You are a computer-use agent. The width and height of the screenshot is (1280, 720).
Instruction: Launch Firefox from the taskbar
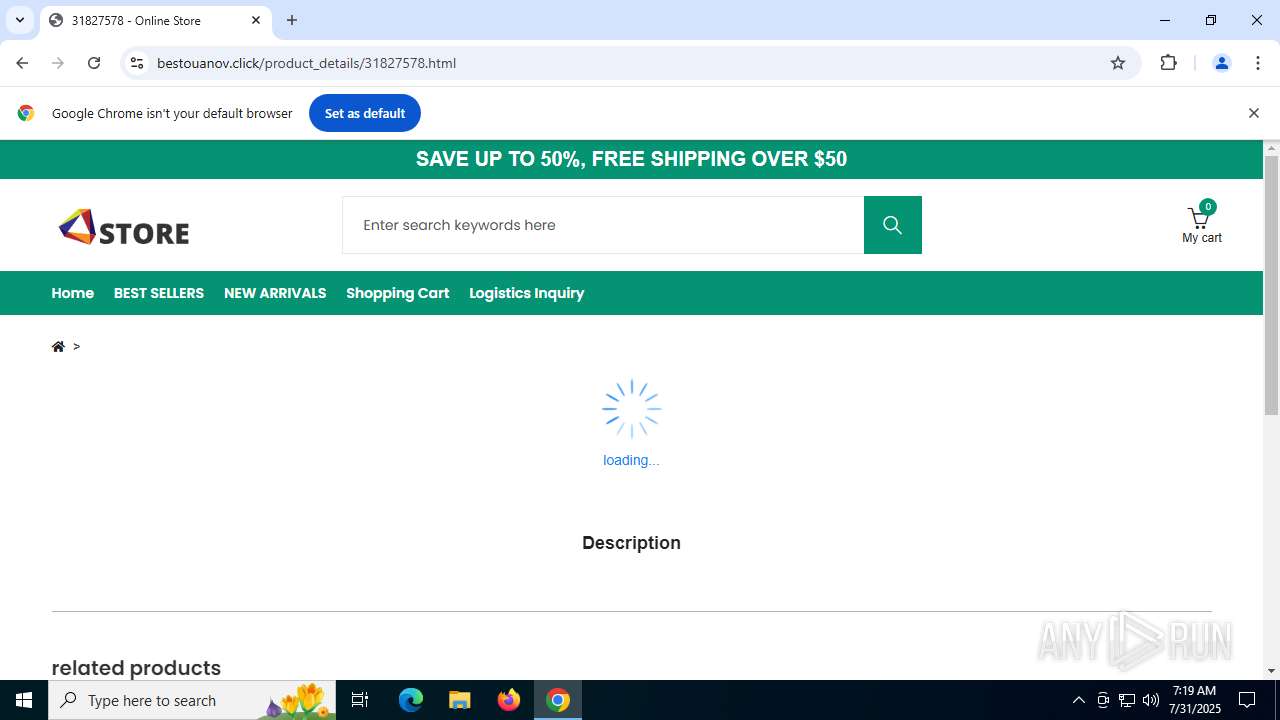point(509,700)
